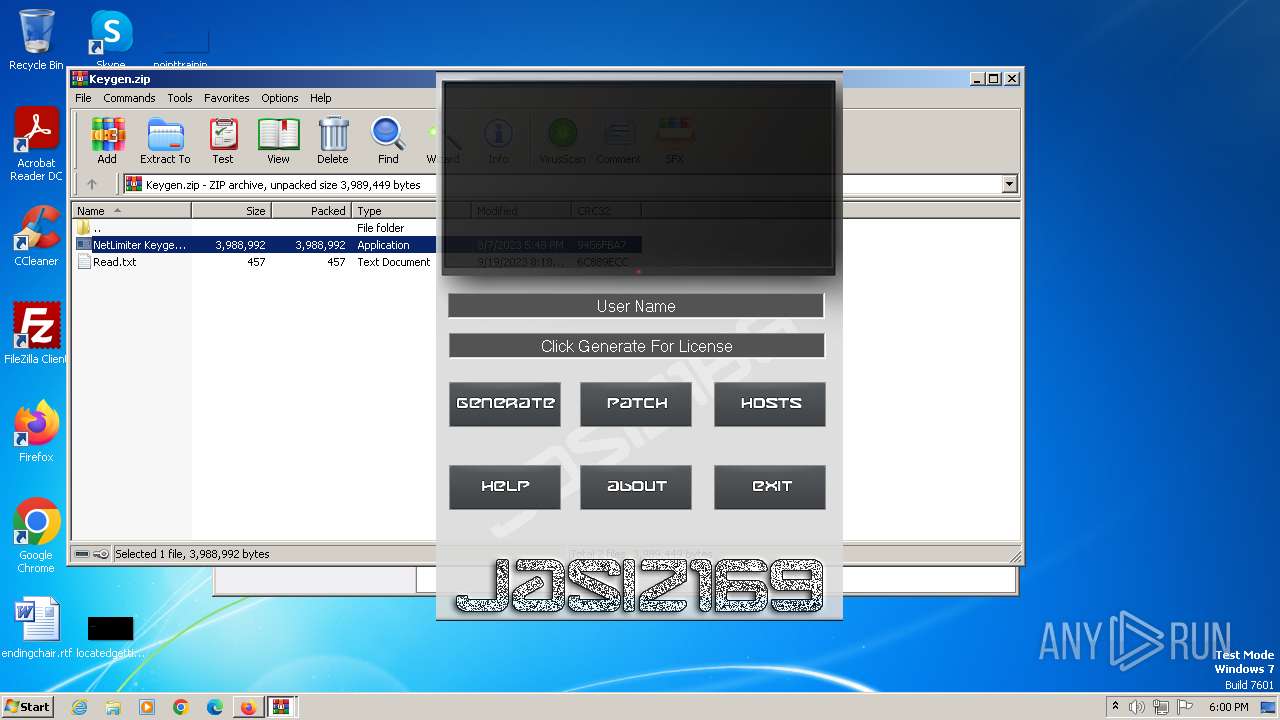Open Acrobat Reader DC desktop icon
The height and width of the screenshot is (720, 1280).
coord(36,144)
